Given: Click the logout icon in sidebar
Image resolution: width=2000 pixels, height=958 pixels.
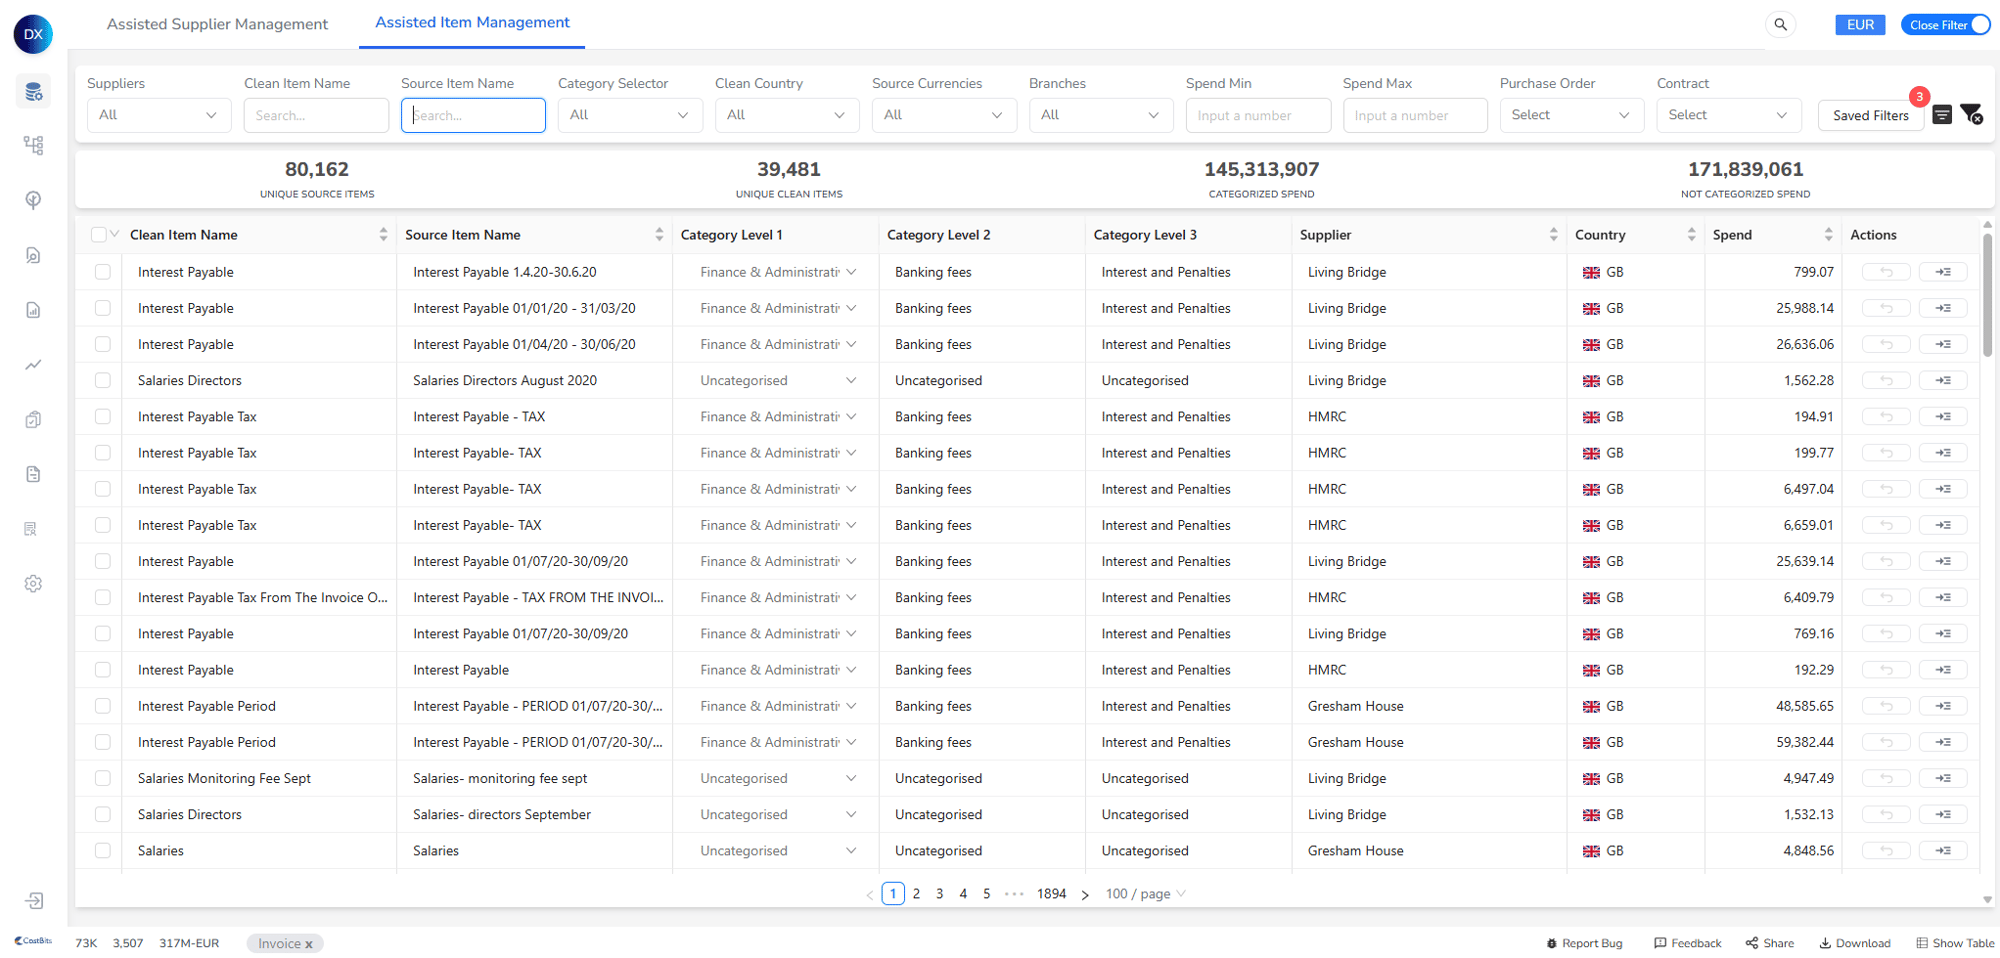Looking at the screenshot, I should [x=33, y=901].
